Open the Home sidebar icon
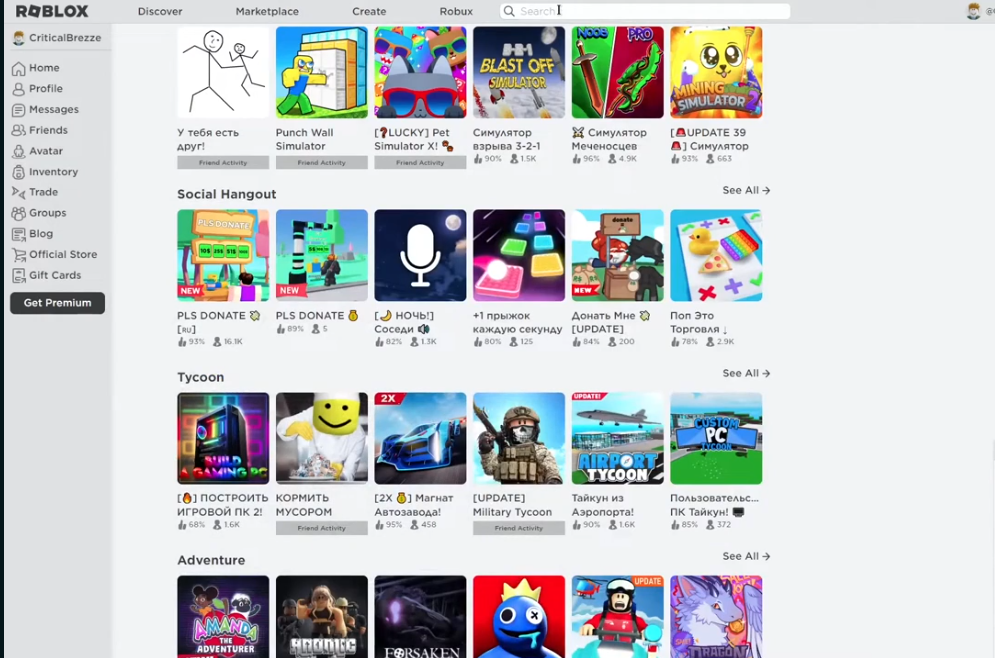 [18, 69]
